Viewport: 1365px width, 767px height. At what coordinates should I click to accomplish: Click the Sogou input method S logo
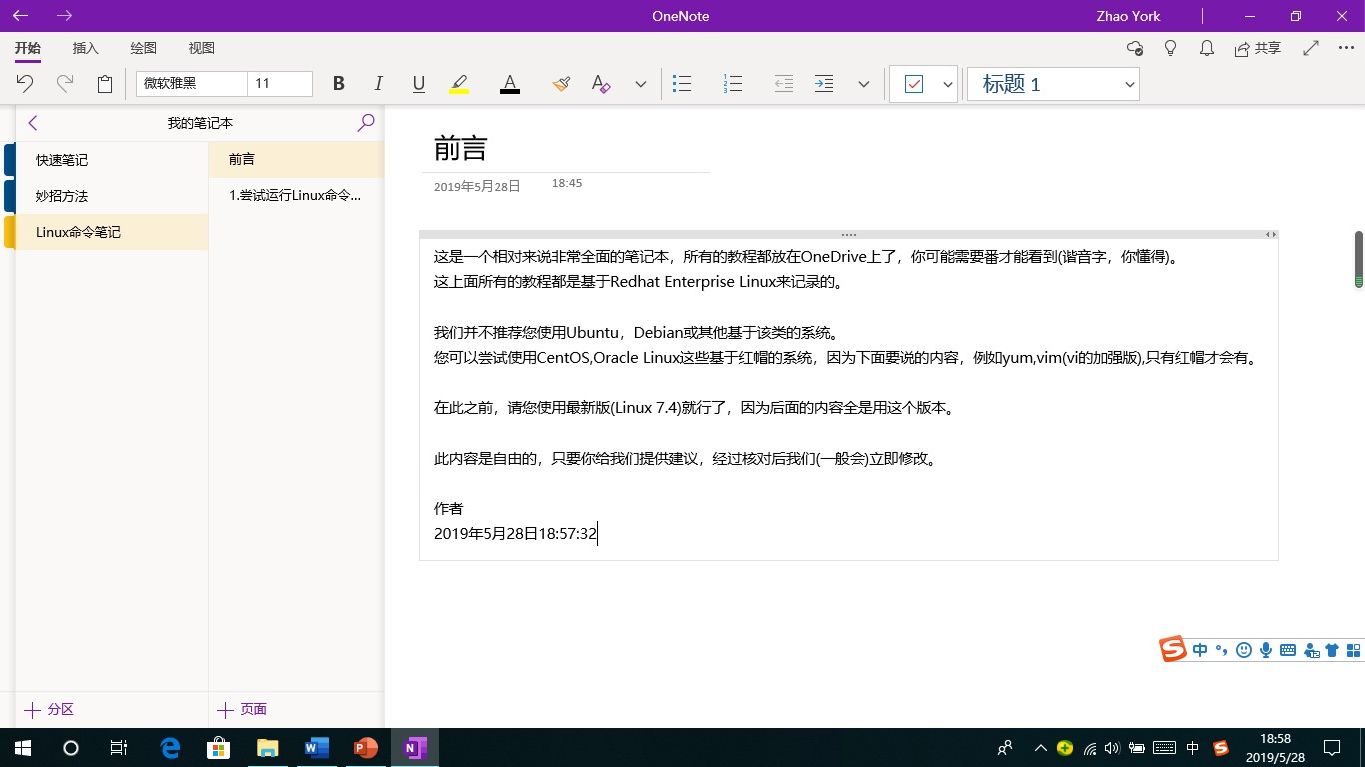coord(1173,649)
